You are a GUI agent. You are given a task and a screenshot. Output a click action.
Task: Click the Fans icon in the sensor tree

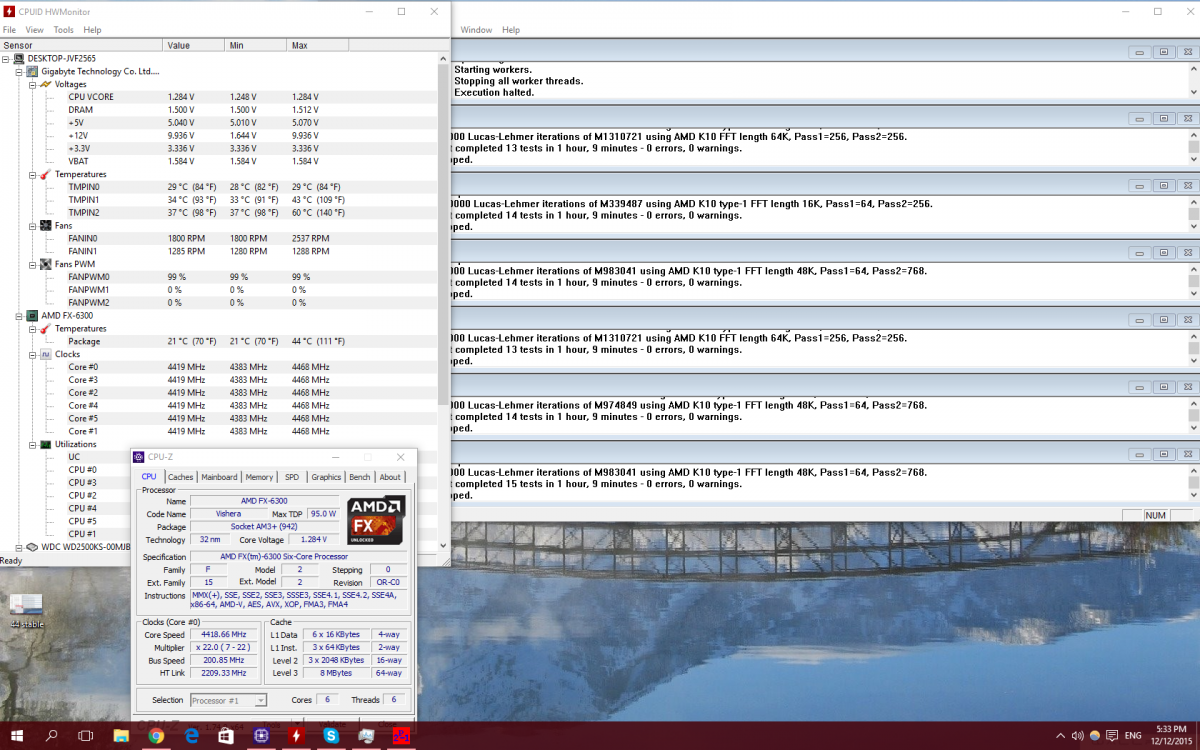coord(45,225)
